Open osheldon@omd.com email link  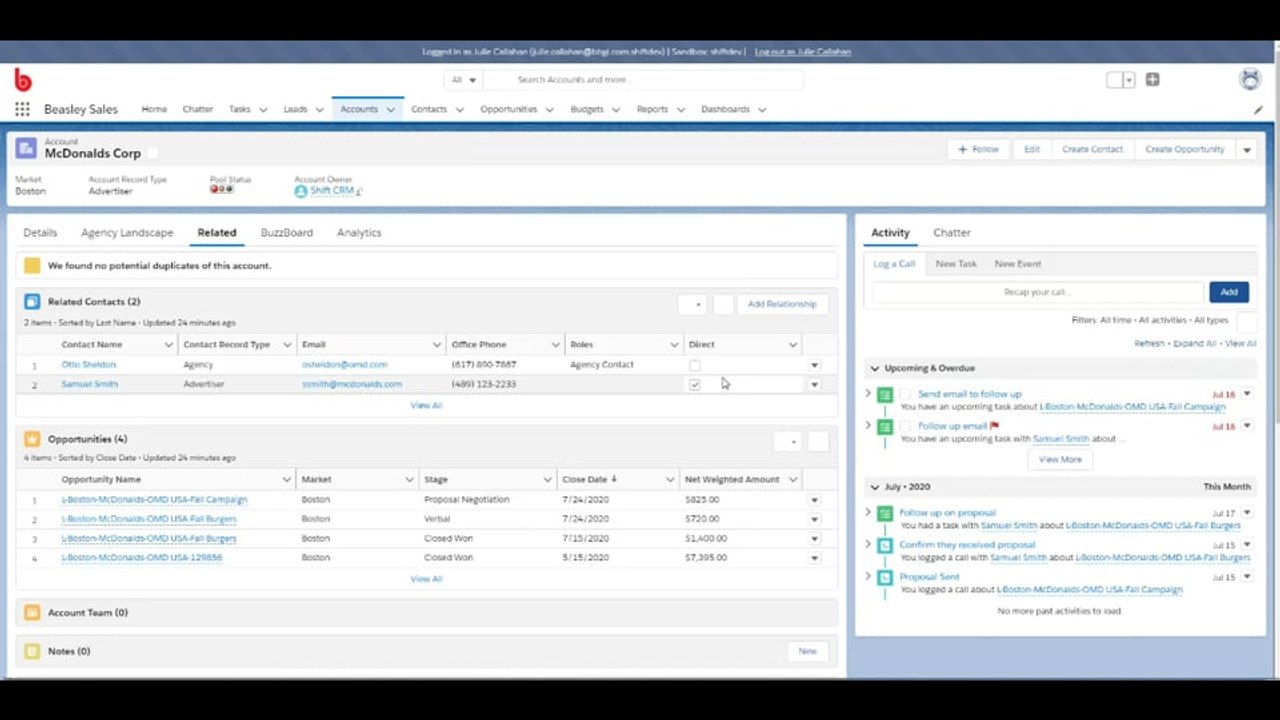[344, 365]
